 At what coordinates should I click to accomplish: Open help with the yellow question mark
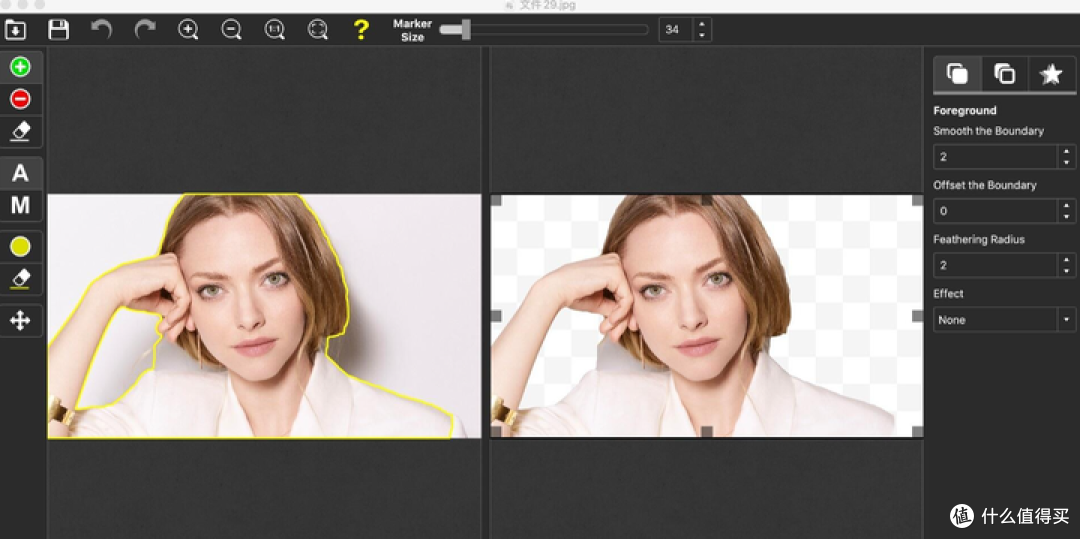click(x=361, y=30)
